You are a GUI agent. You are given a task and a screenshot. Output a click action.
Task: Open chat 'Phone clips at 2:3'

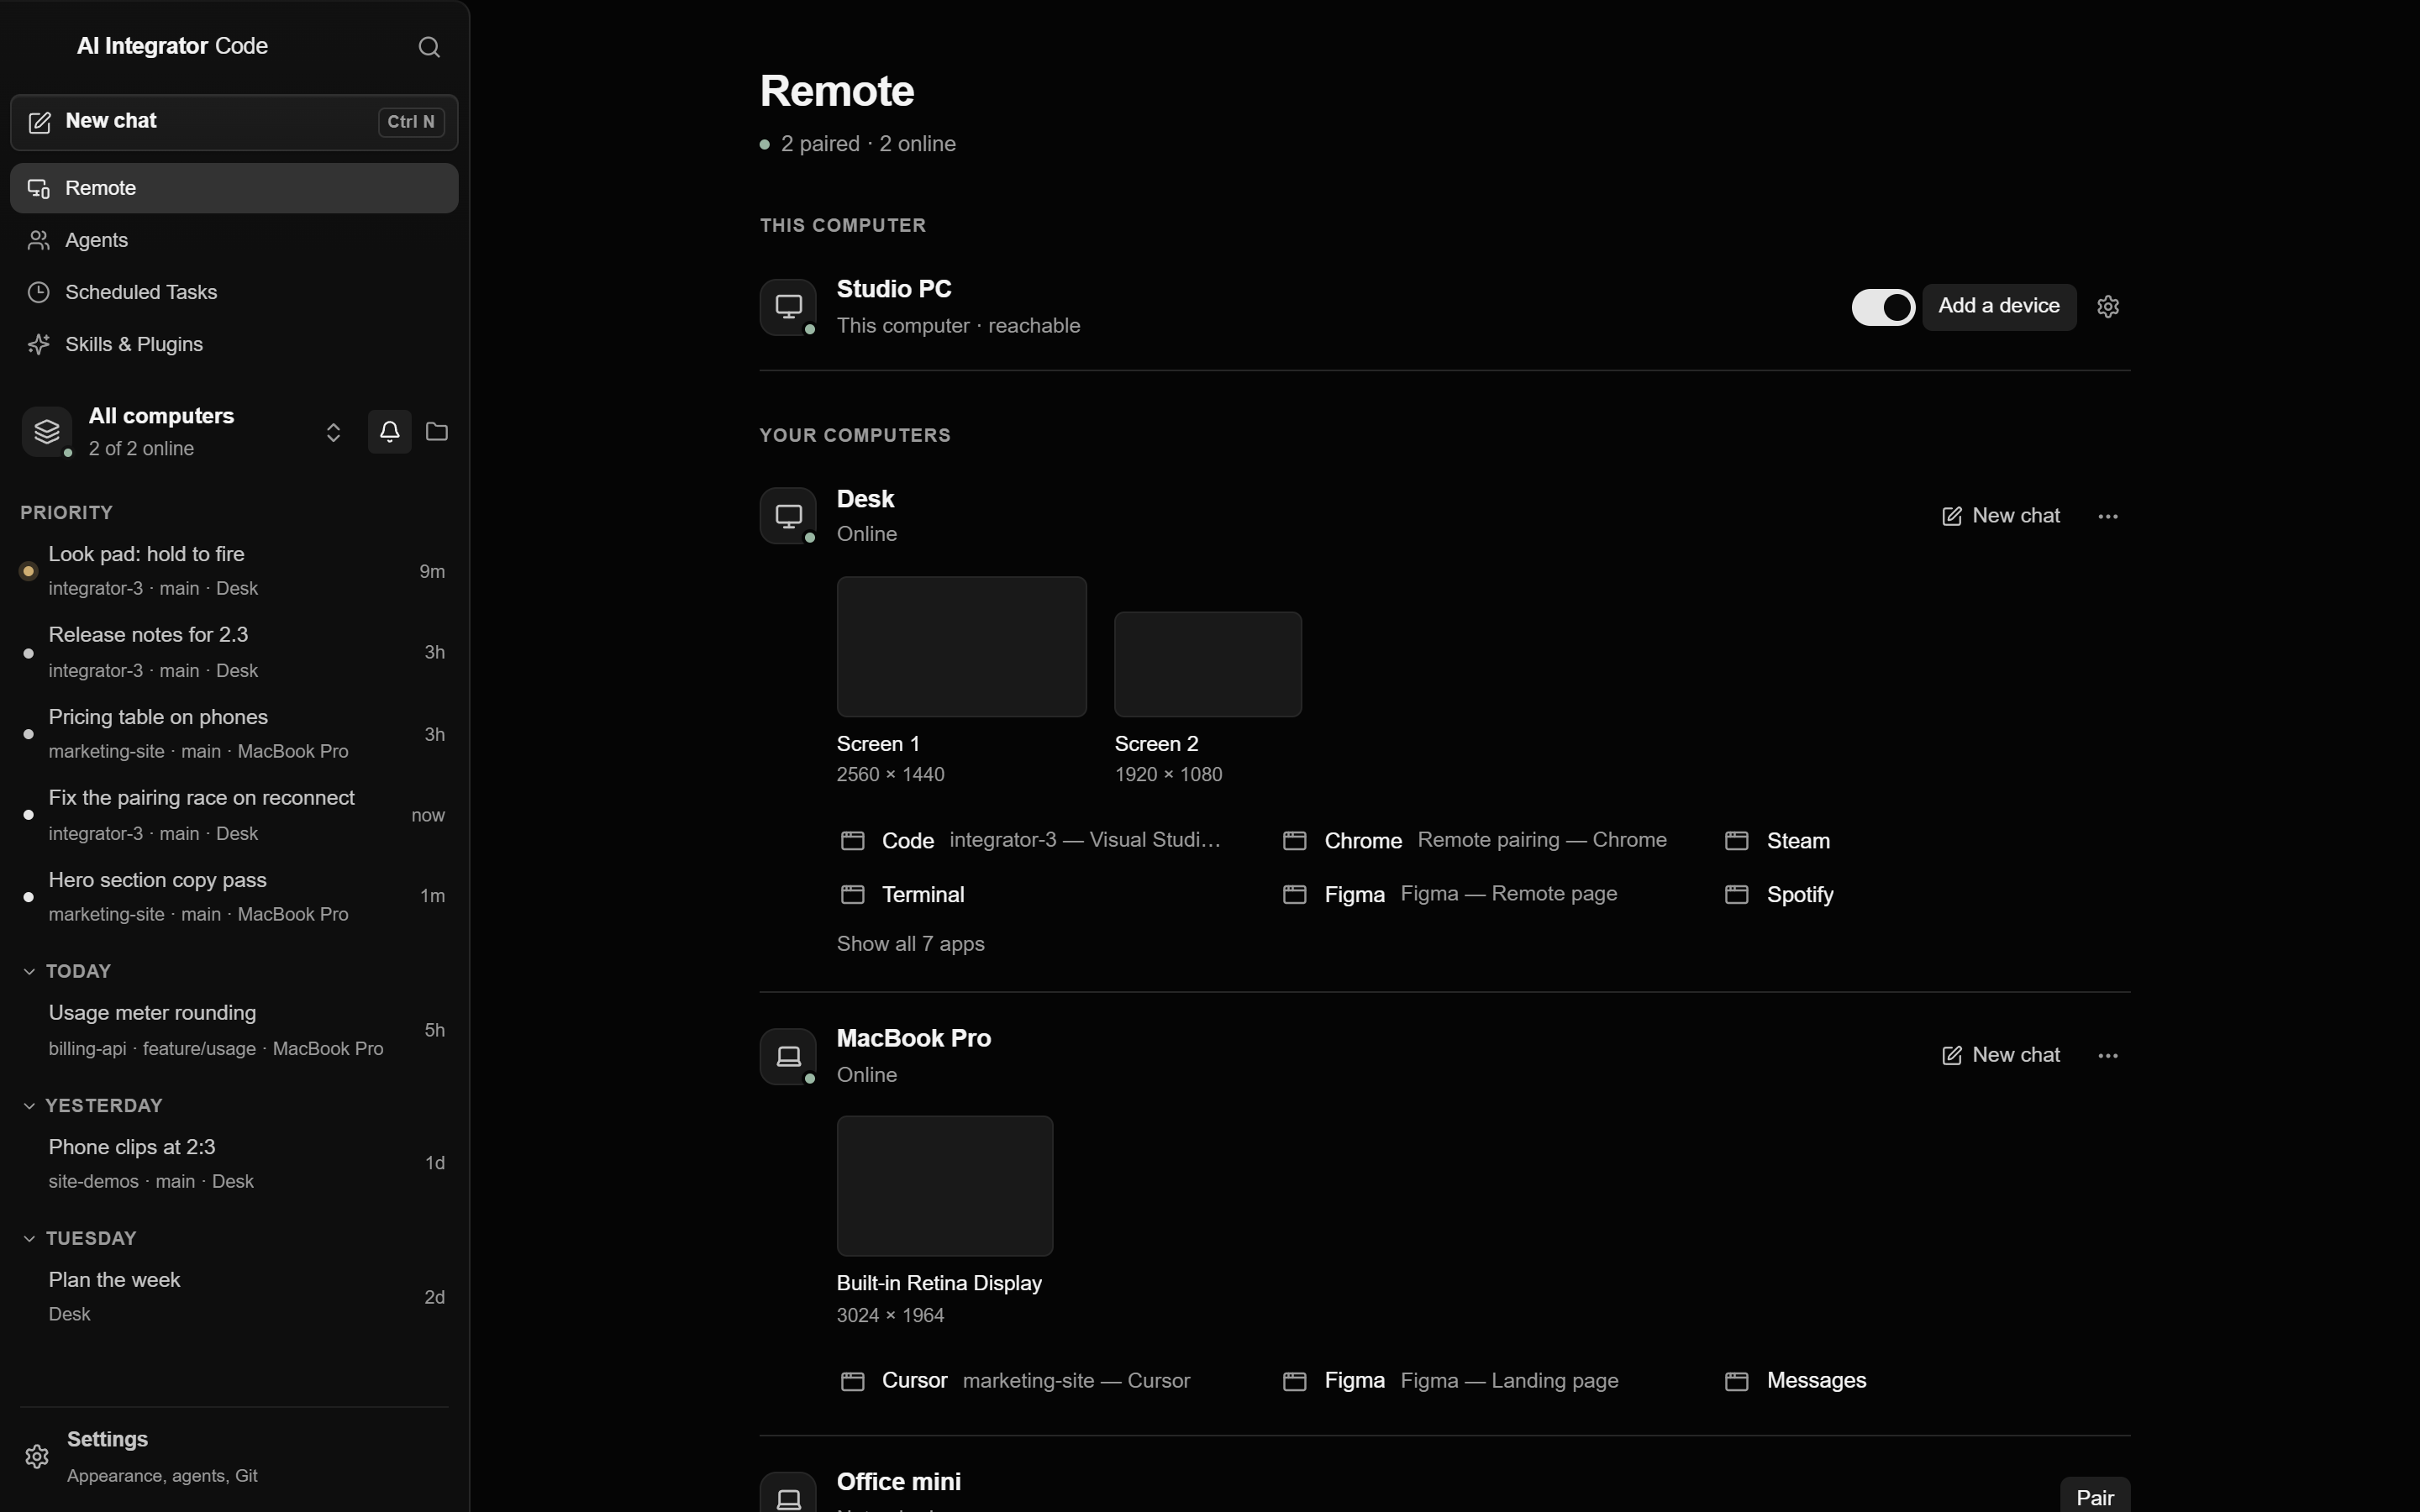coord(234,1163)
